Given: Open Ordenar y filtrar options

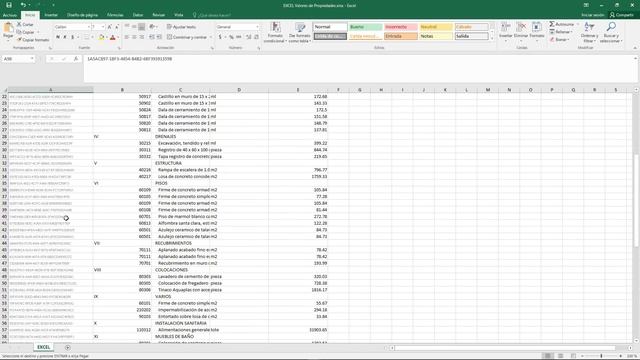Looking at the screenshot, I should point(589,32).
